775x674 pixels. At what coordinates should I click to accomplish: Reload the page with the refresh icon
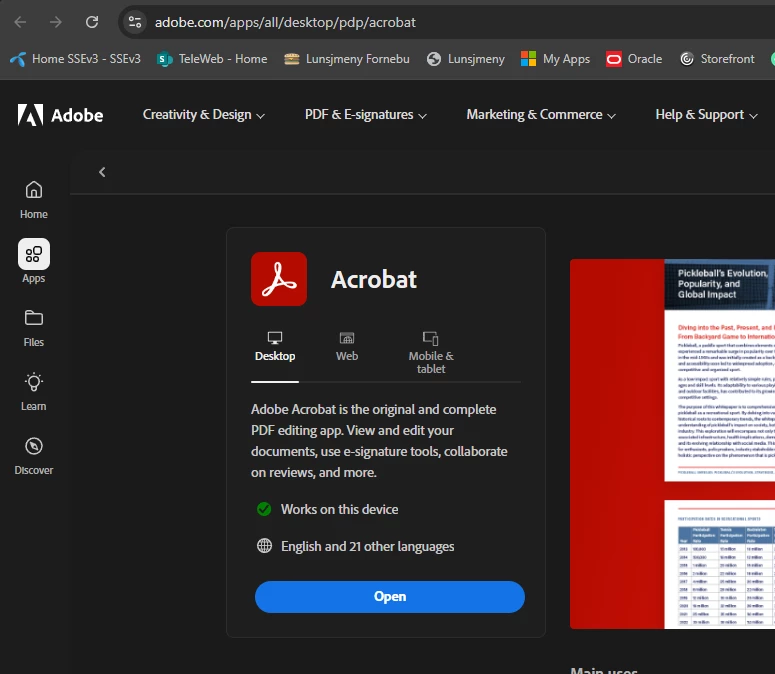coord(92,22)
